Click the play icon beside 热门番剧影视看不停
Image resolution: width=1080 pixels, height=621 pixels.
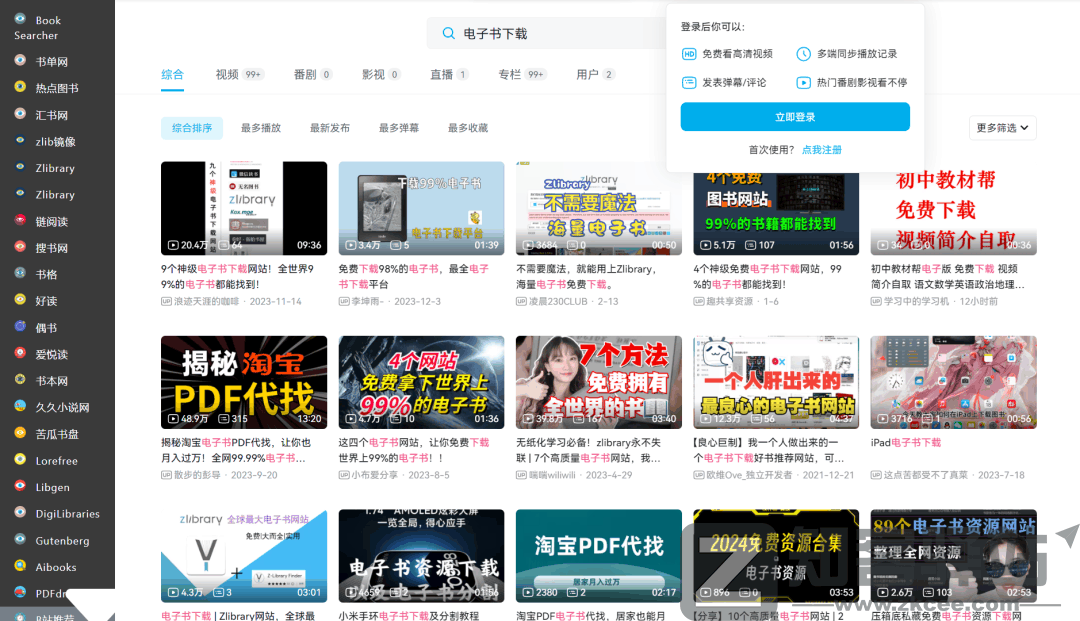(802, 82)
